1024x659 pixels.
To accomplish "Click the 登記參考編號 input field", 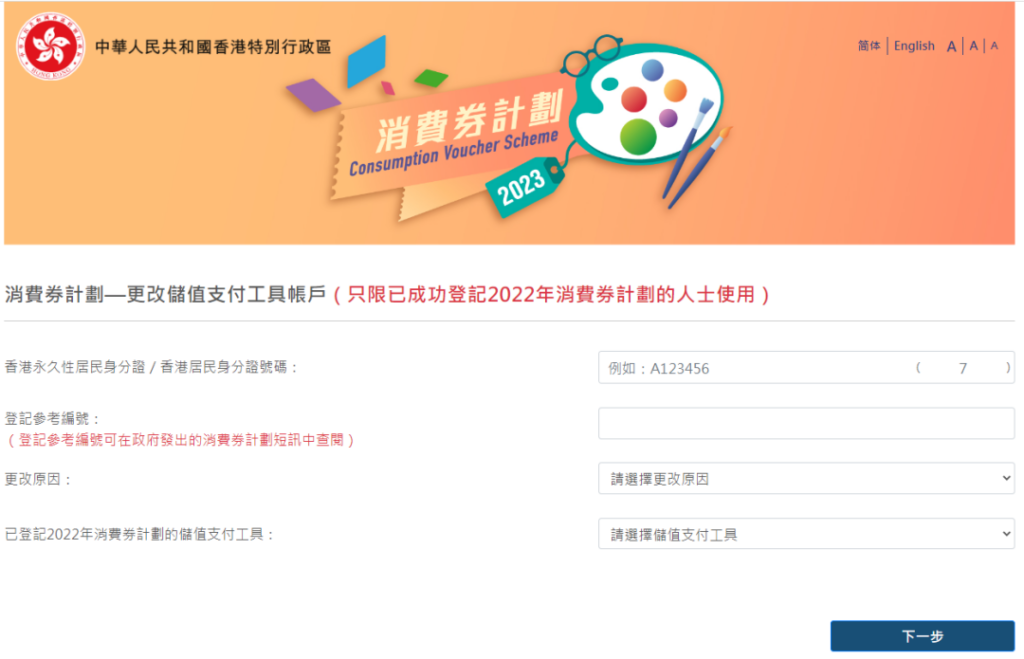I will [x=806, y=424].
